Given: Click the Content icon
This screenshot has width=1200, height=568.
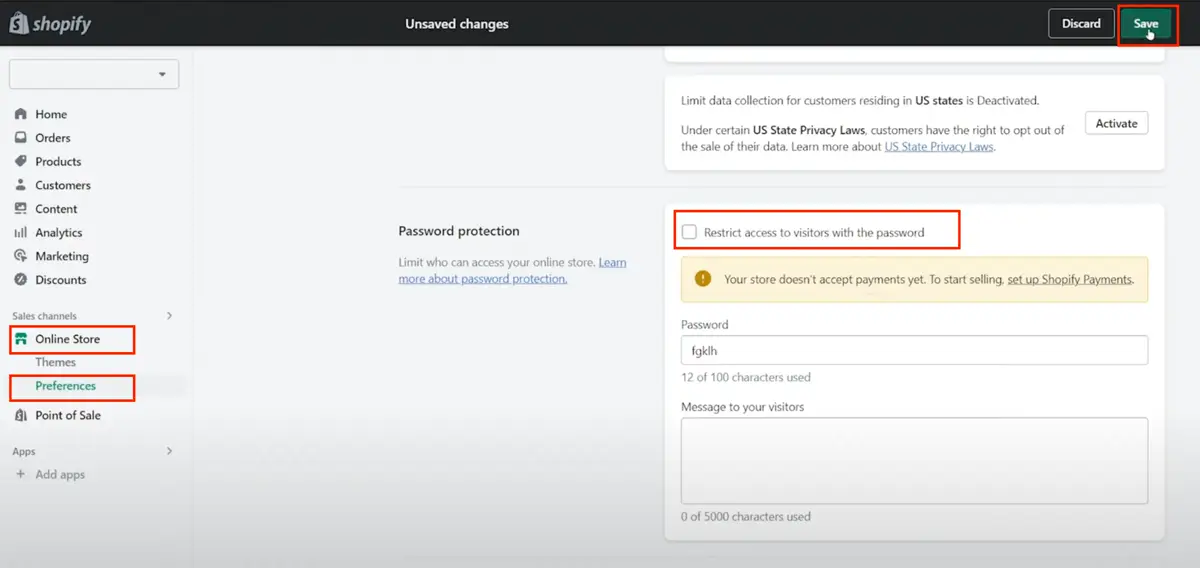Looking at the screenshot, I should tap(20, 209).
